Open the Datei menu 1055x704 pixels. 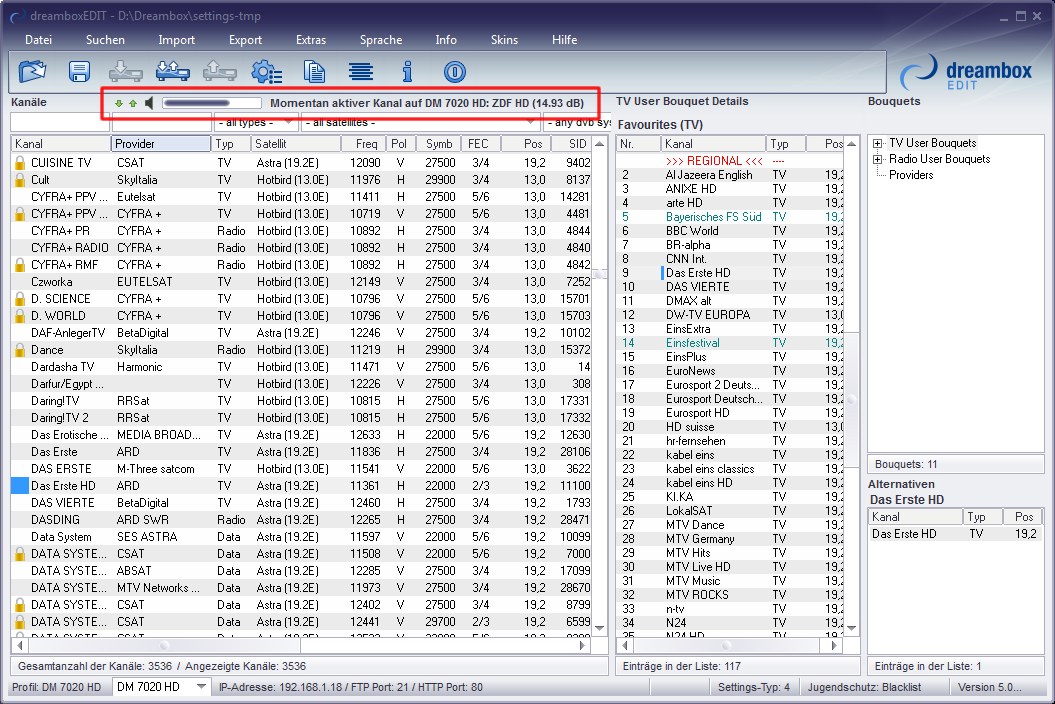click(38, 40)
